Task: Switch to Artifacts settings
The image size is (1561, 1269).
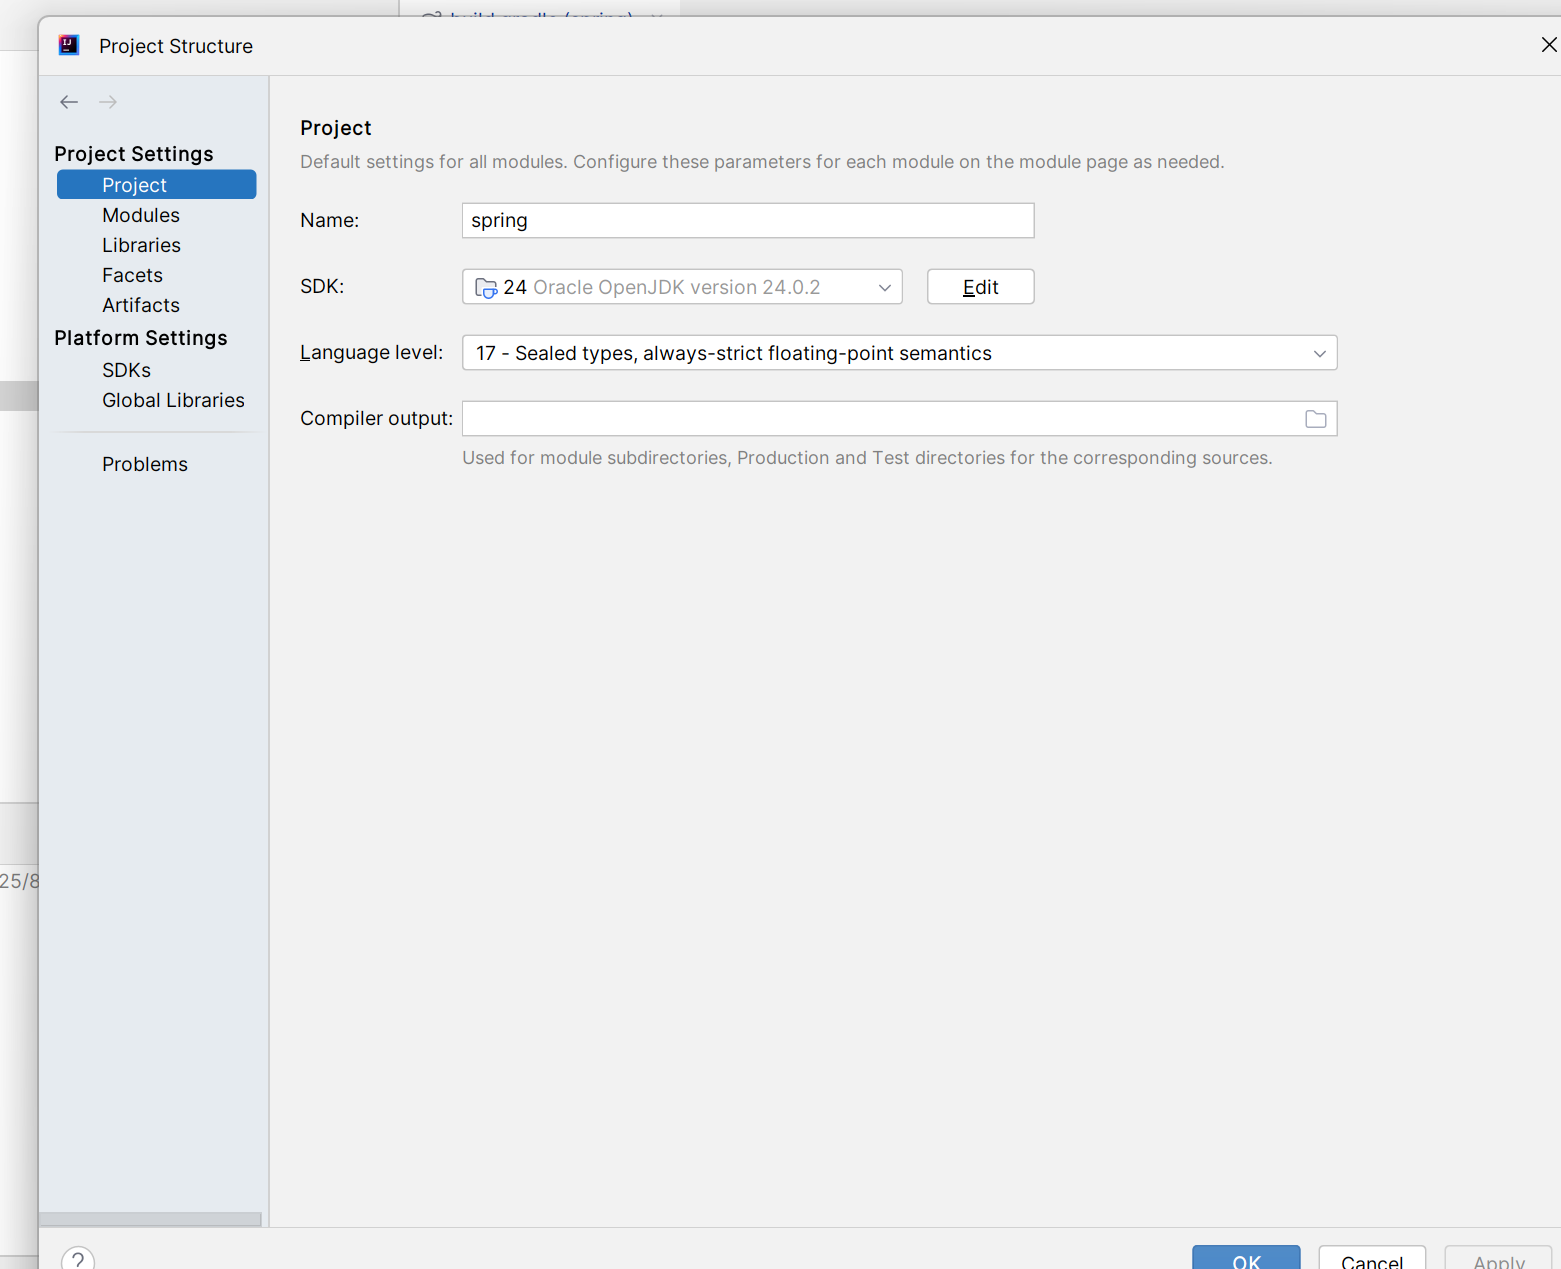Action: [141, 305]
